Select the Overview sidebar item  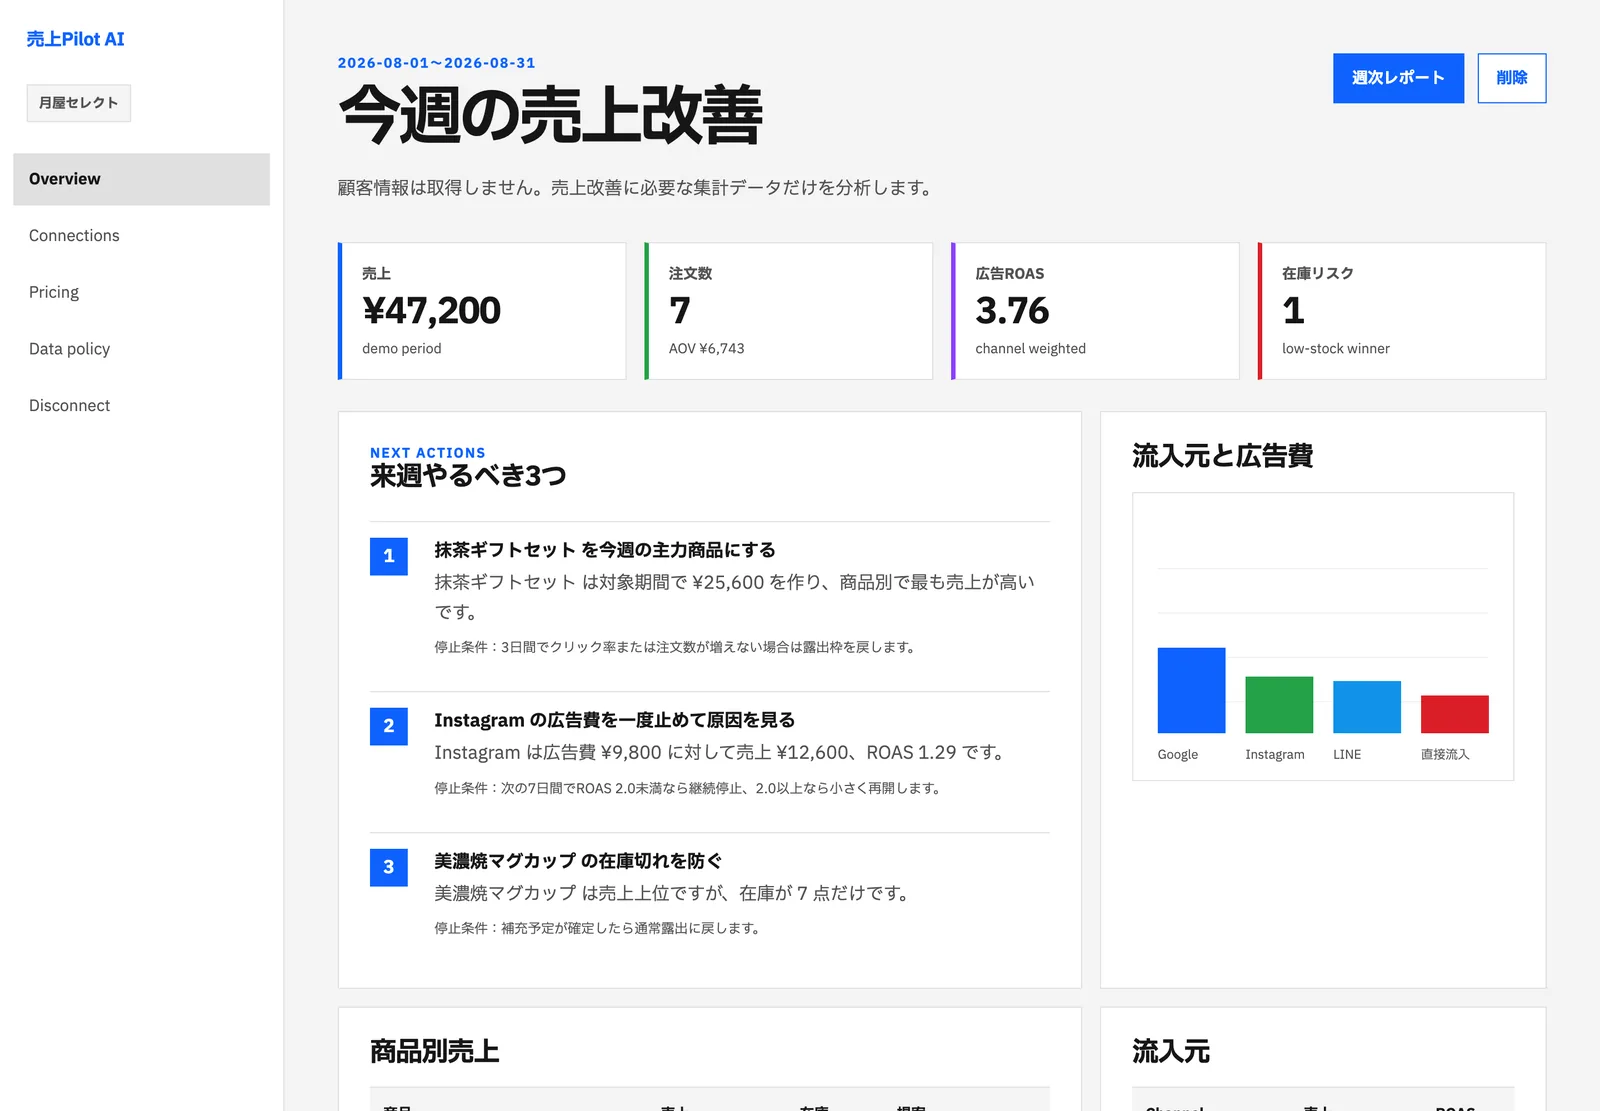141,179
